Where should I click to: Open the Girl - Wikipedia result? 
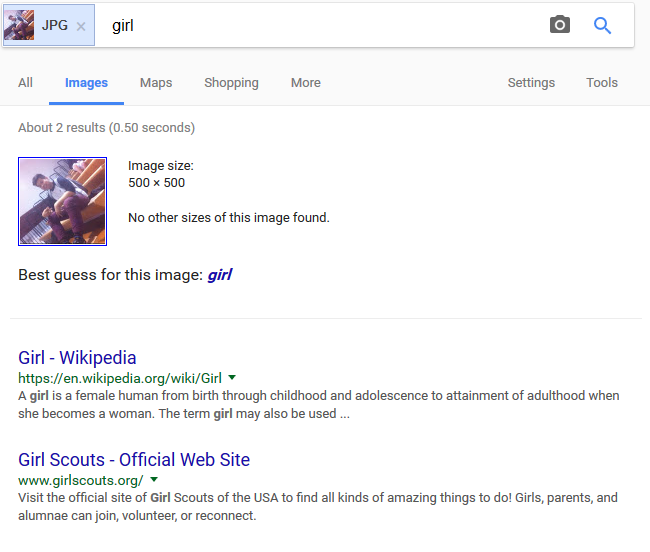77,358
